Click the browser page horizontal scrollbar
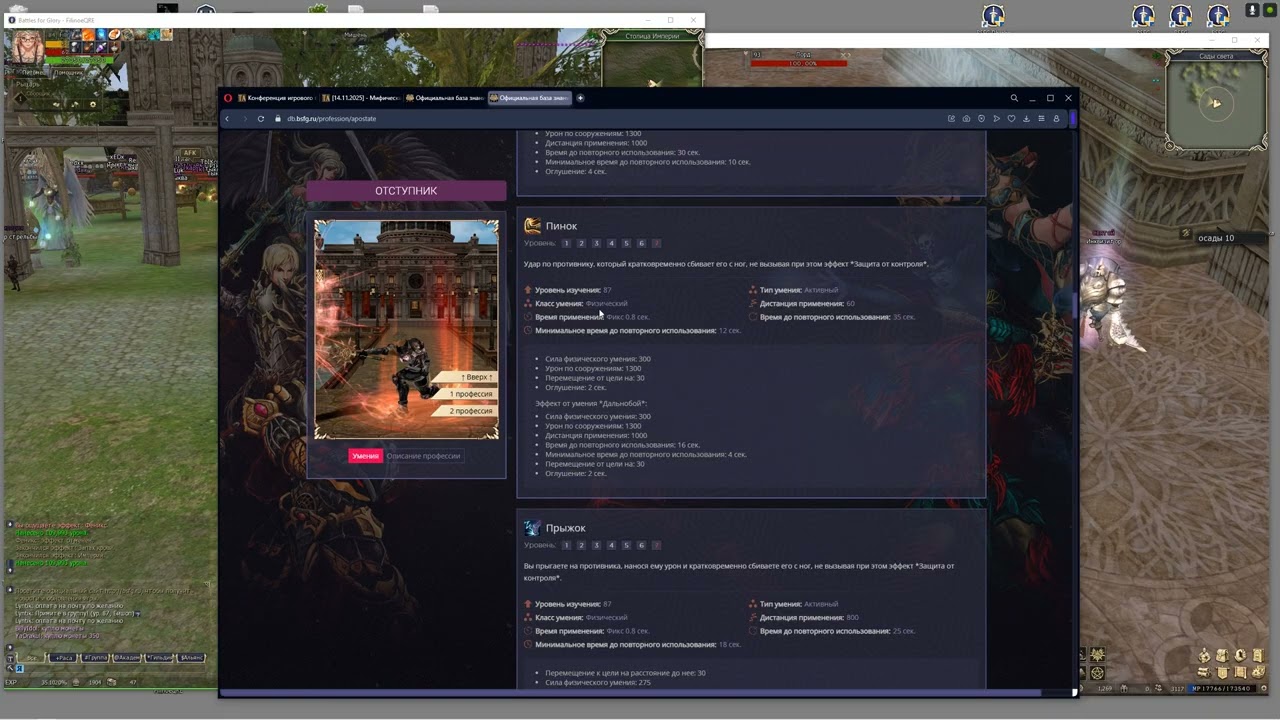 (630, 692)
